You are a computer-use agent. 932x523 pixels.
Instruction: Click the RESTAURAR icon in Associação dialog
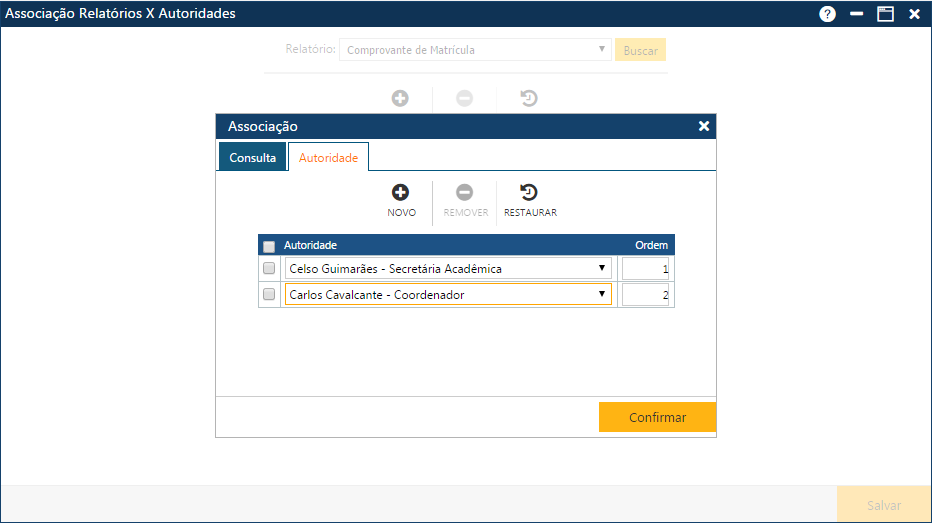pos(528,192)
